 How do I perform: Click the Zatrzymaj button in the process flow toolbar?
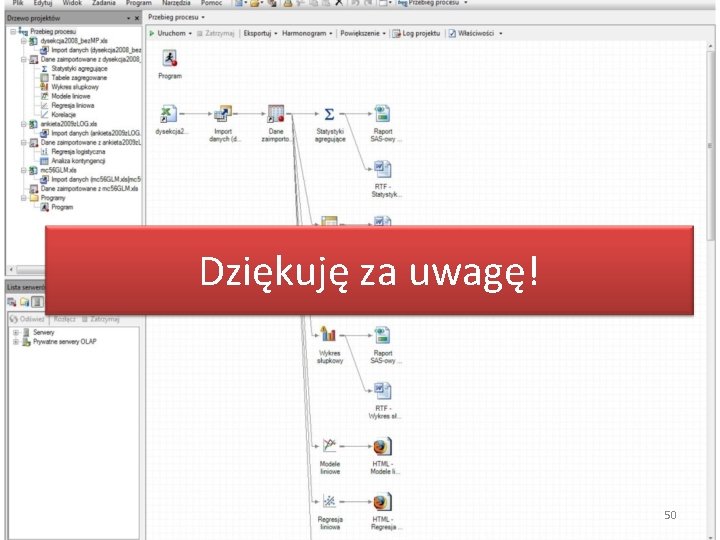coord(216,33)
